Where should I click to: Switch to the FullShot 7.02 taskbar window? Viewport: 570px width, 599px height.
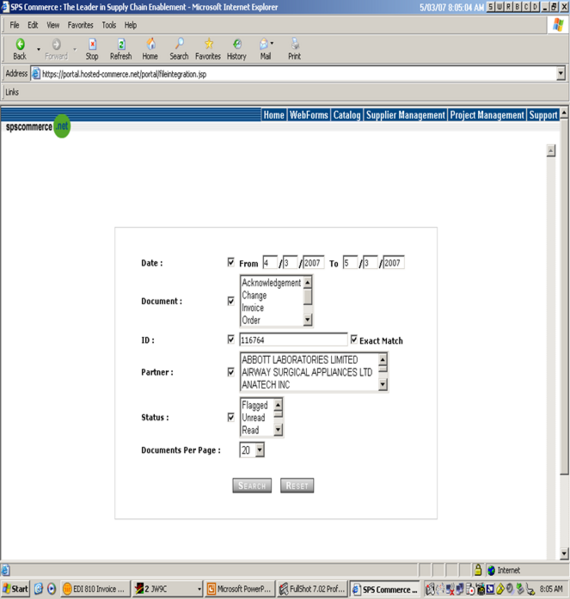pyautogui.click(x=312, y=589)
